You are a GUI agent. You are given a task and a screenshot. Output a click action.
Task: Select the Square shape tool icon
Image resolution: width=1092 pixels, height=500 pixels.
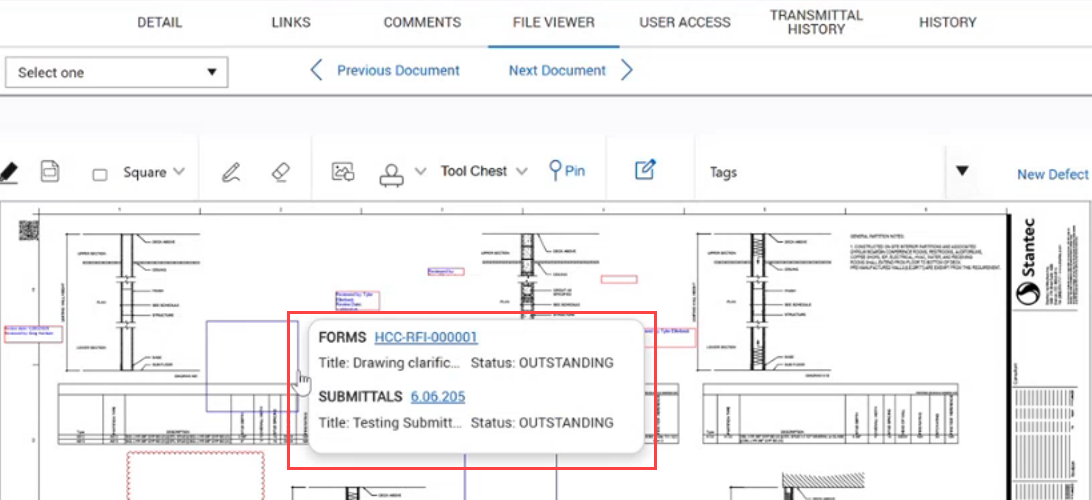(100, 174)
